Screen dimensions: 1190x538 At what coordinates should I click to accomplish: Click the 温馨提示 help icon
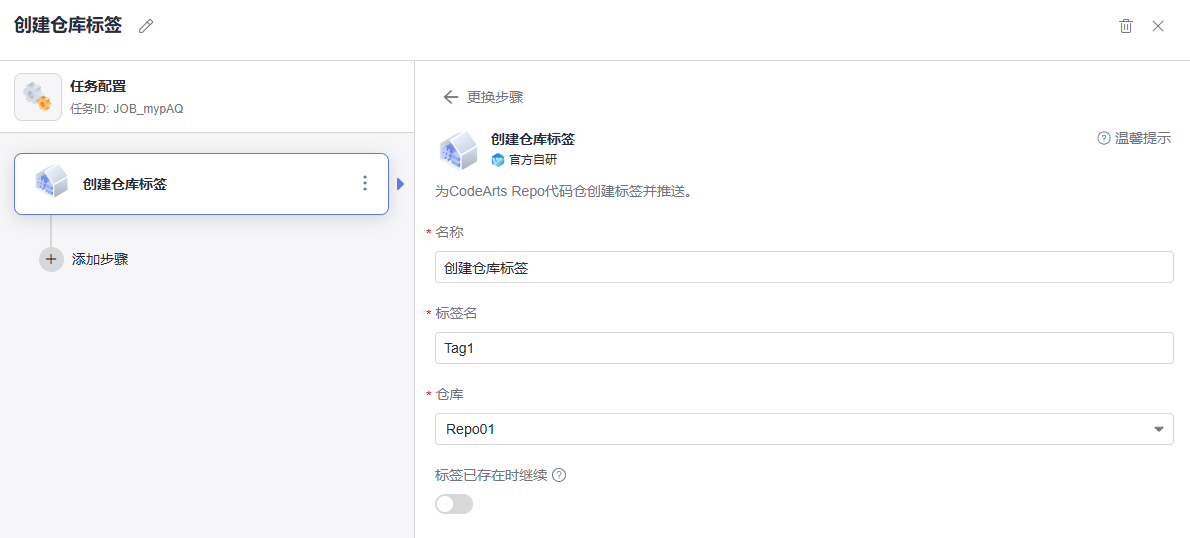(1104, 138)
